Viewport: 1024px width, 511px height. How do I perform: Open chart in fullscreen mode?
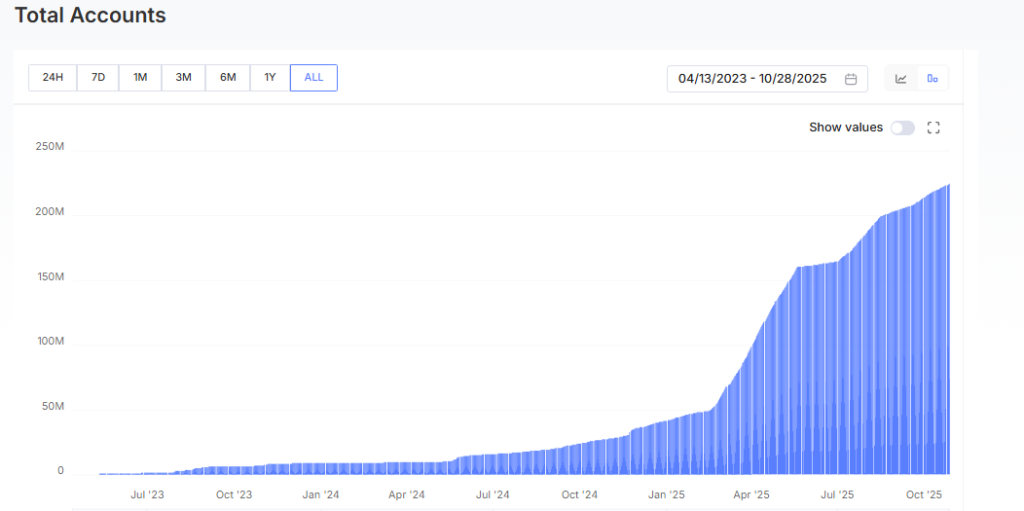pos(934,127)
